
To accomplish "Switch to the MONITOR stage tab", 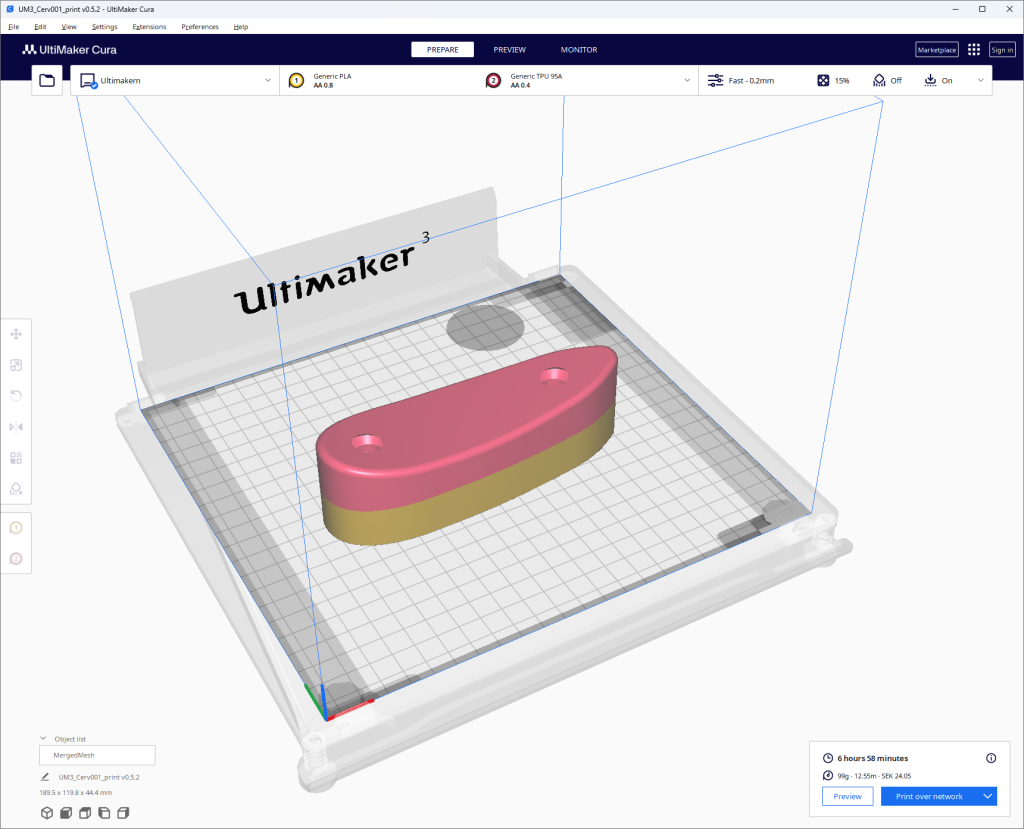I will coord(579,50).
